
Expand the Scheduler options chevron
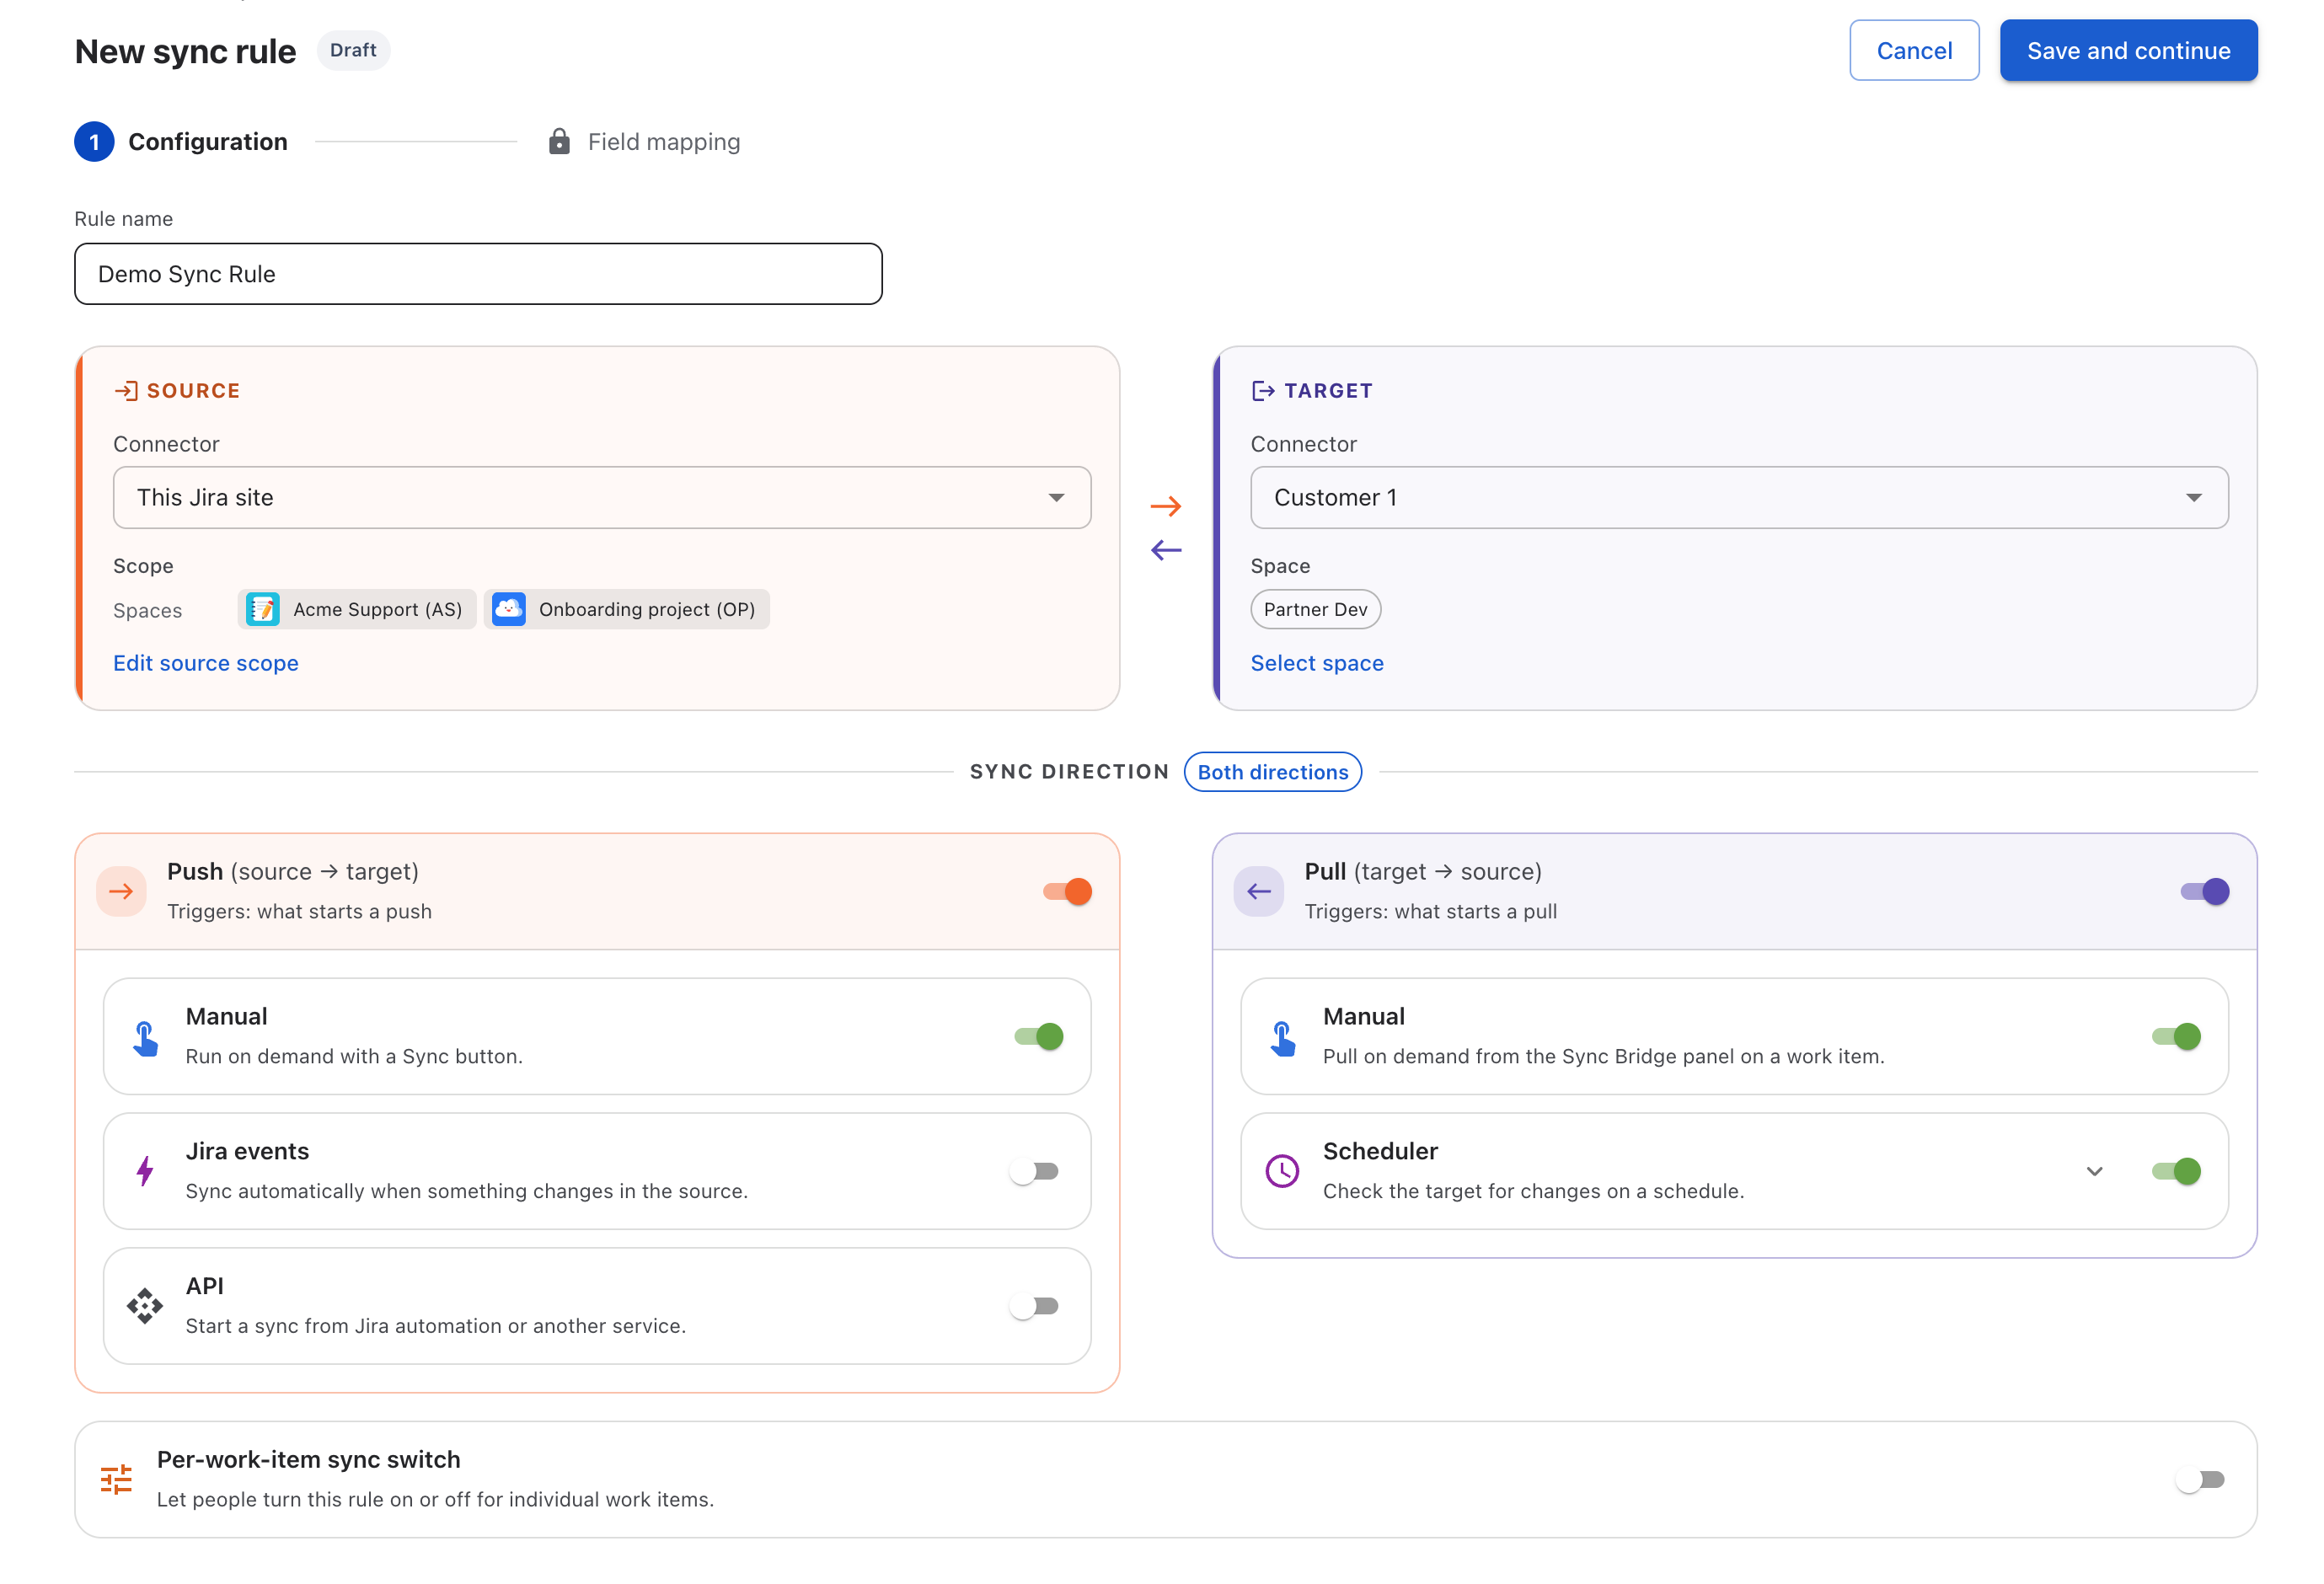tap(2095, 1171)
